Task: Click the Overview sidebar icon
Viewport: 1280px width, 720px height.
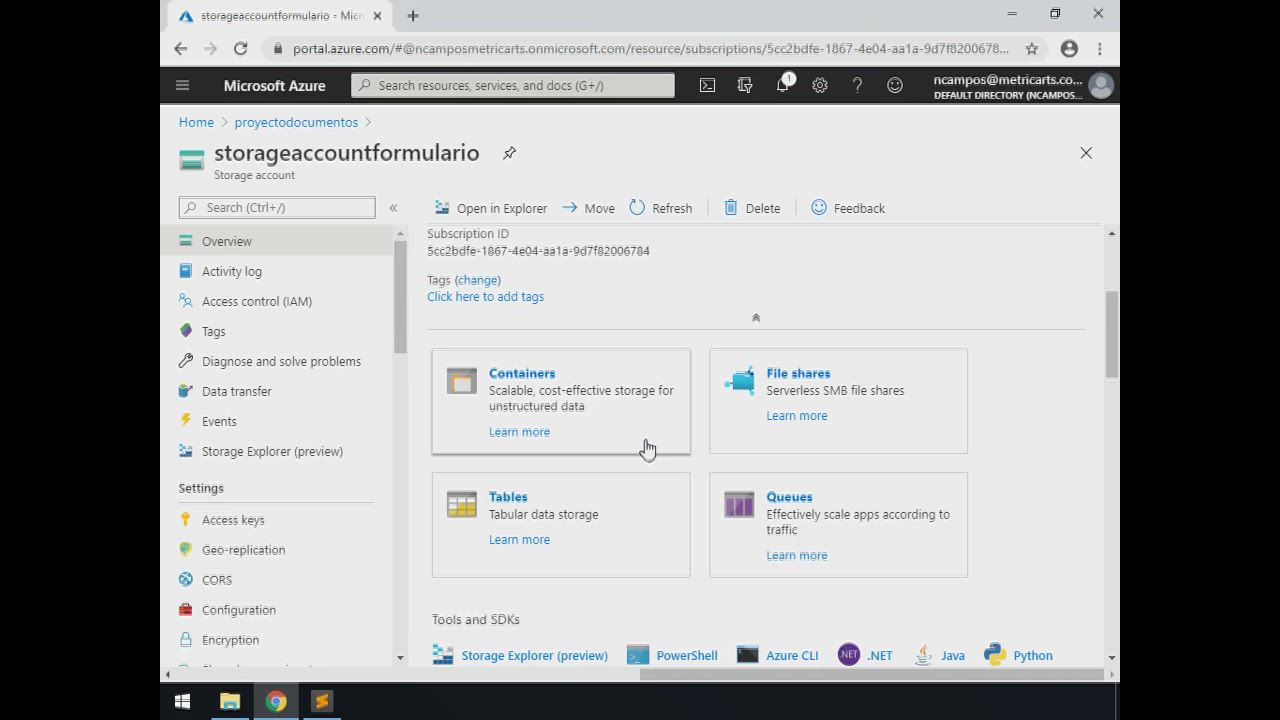Action: [185, 240]
